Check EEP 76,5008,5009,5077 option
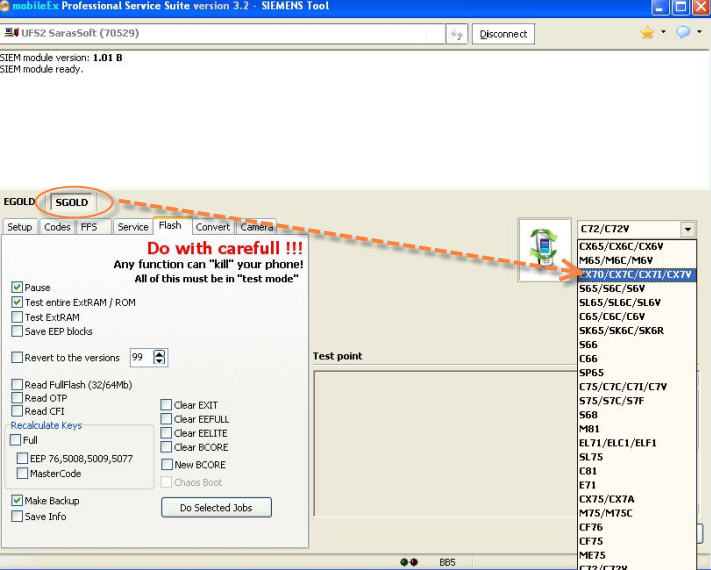The height and width of the screenshot is (570, 711). (x=22, y=458)
